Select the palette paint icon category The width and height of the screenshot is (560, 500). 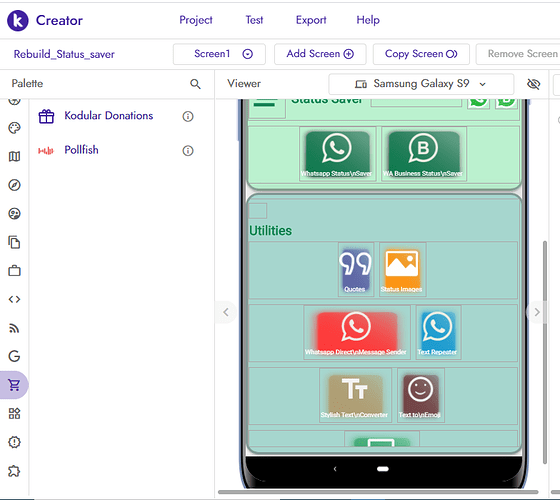[14, 128]
